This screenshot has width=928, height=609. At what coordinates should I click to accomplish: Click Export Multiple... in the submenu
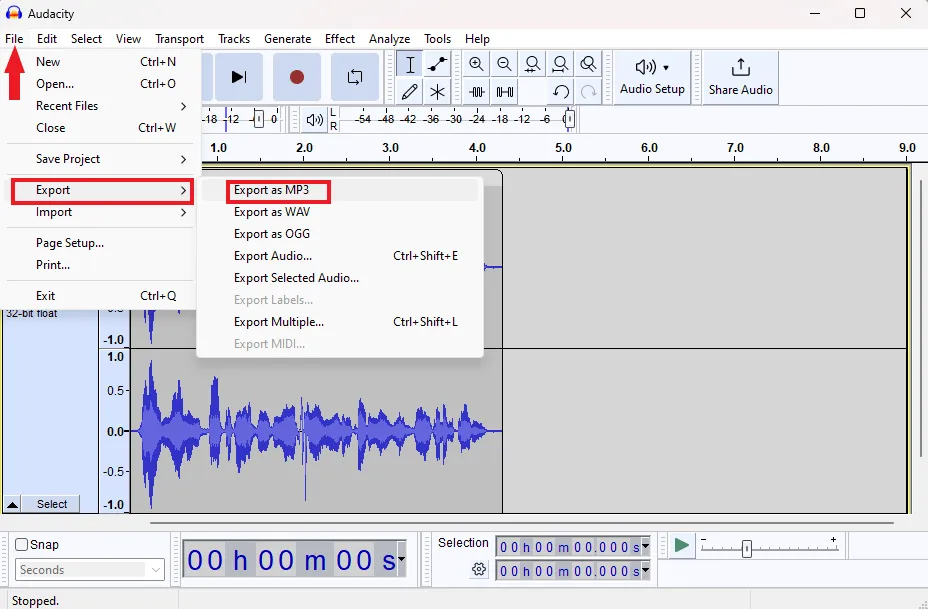pos(279,322)
